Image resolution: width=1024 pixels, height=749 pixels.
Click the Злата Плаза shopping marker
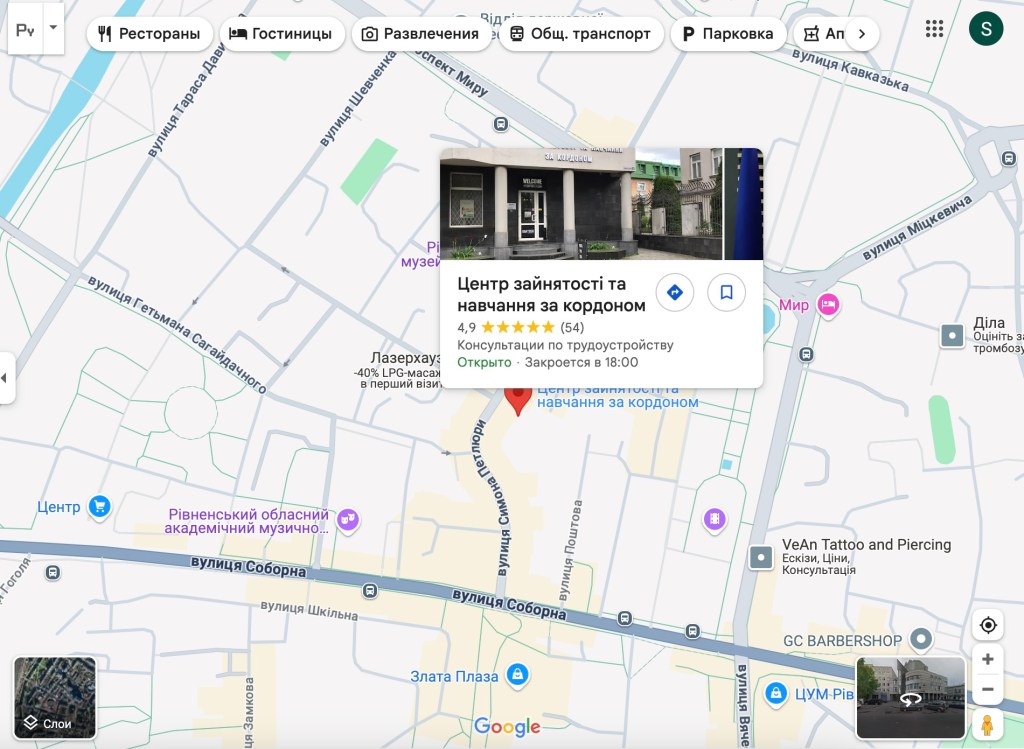click(x=517, y=676)
